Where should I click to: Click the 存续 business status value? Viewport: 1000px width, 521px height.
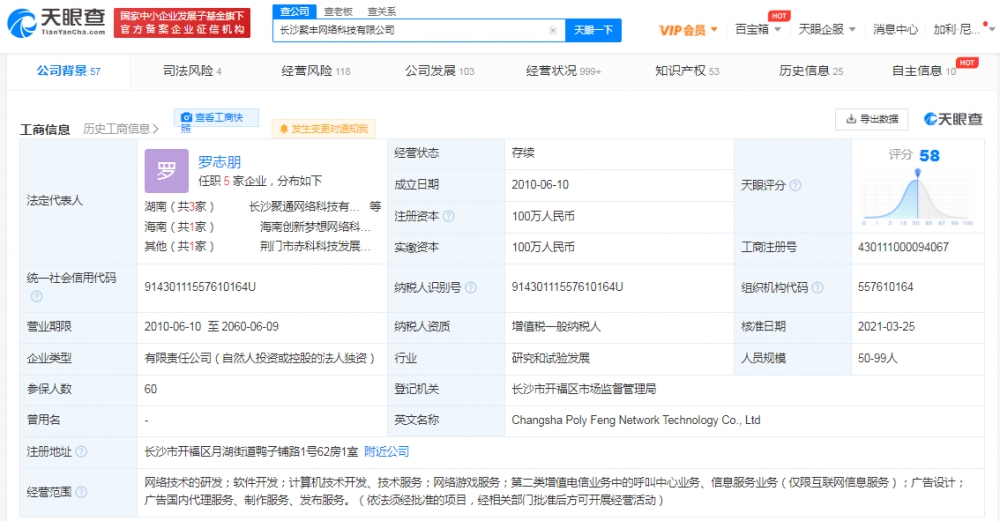tap(523, 153)
